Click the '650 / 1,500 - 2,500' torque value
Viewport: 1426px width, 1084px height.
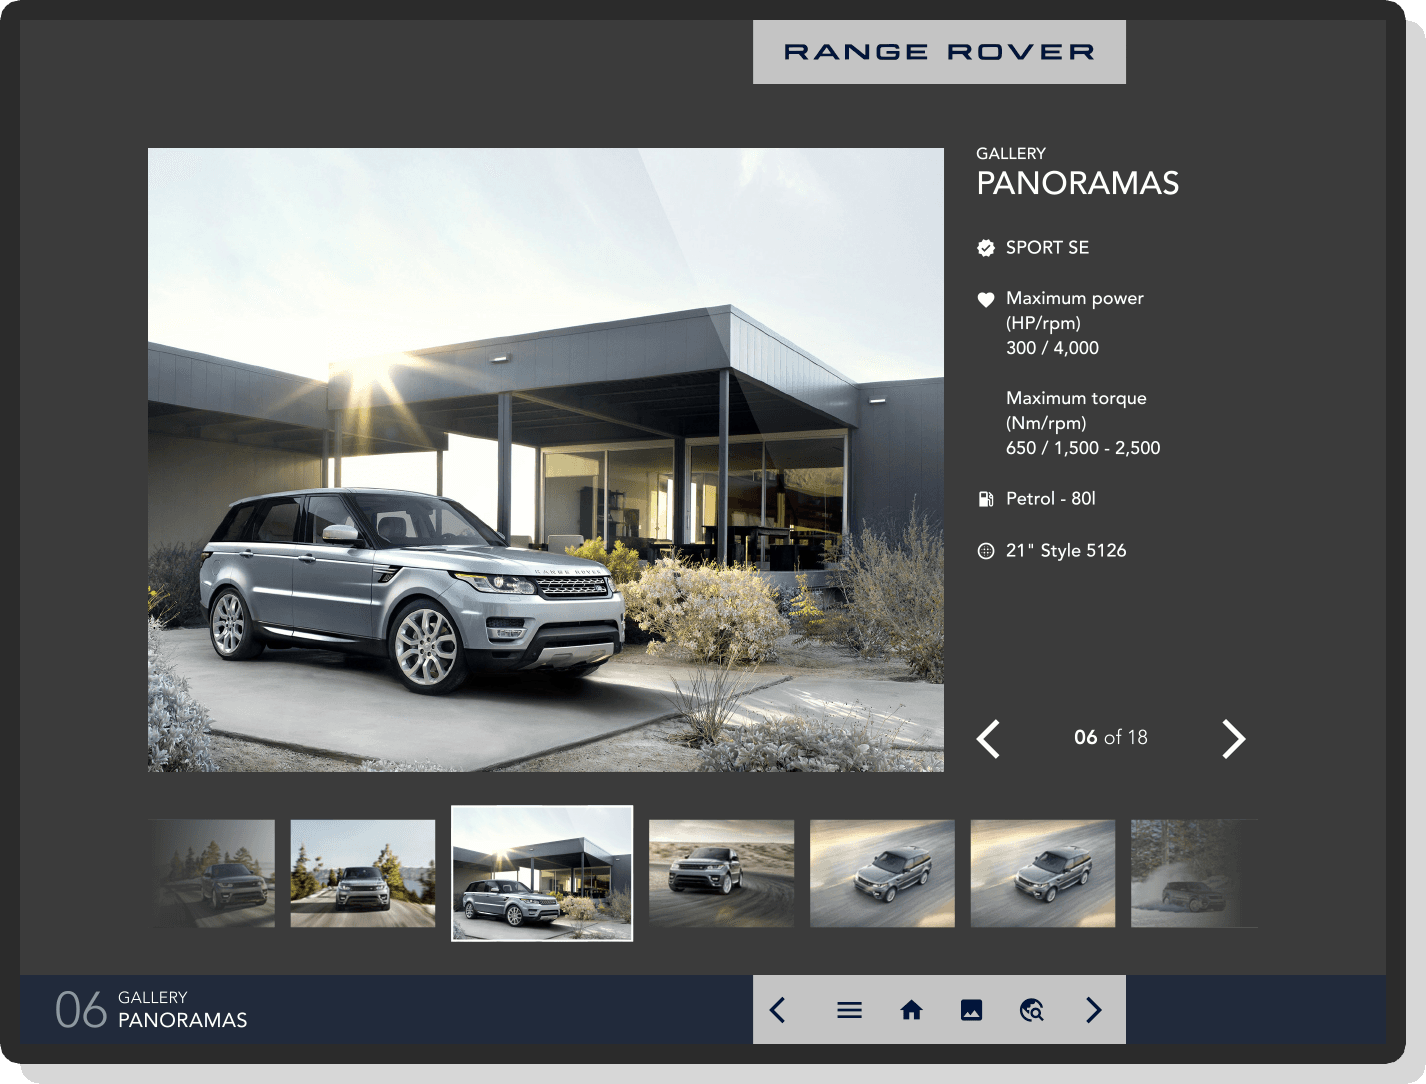(1083, 448)
